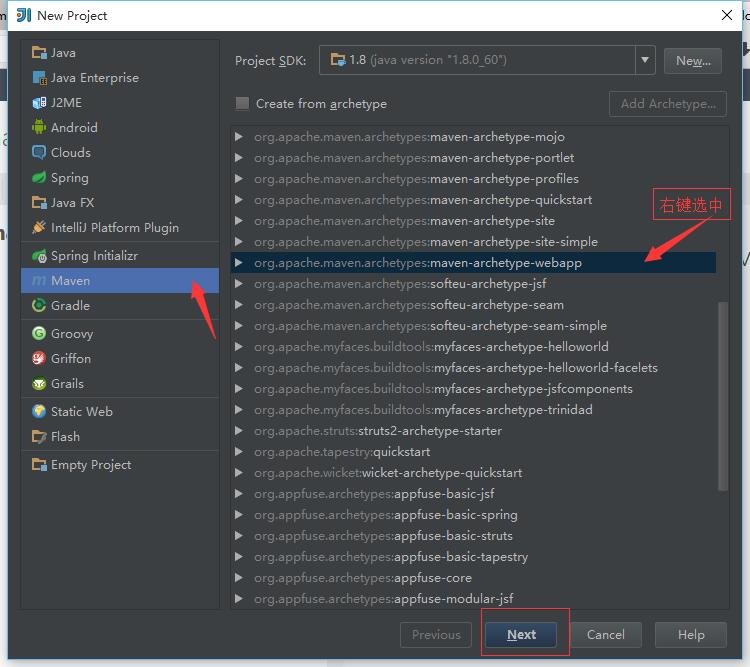Screen dimensions: 750x667
Task: Select myfaces-archetype-trinidad row
Action: point(473,410)
